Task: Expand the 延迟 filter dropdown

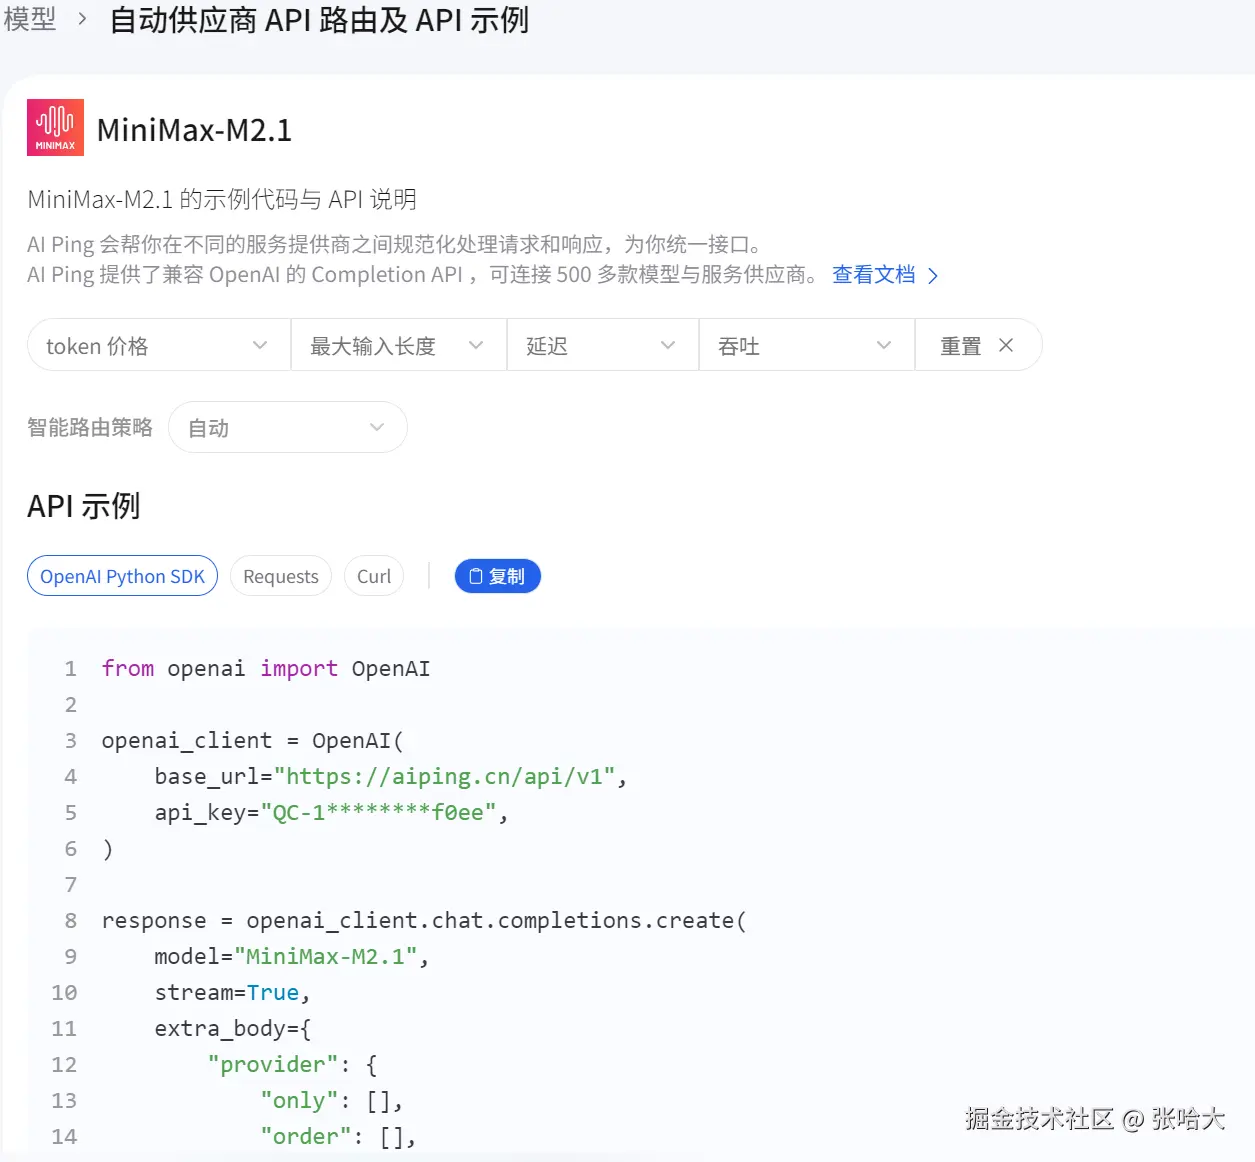Action: tap(603, 345)
